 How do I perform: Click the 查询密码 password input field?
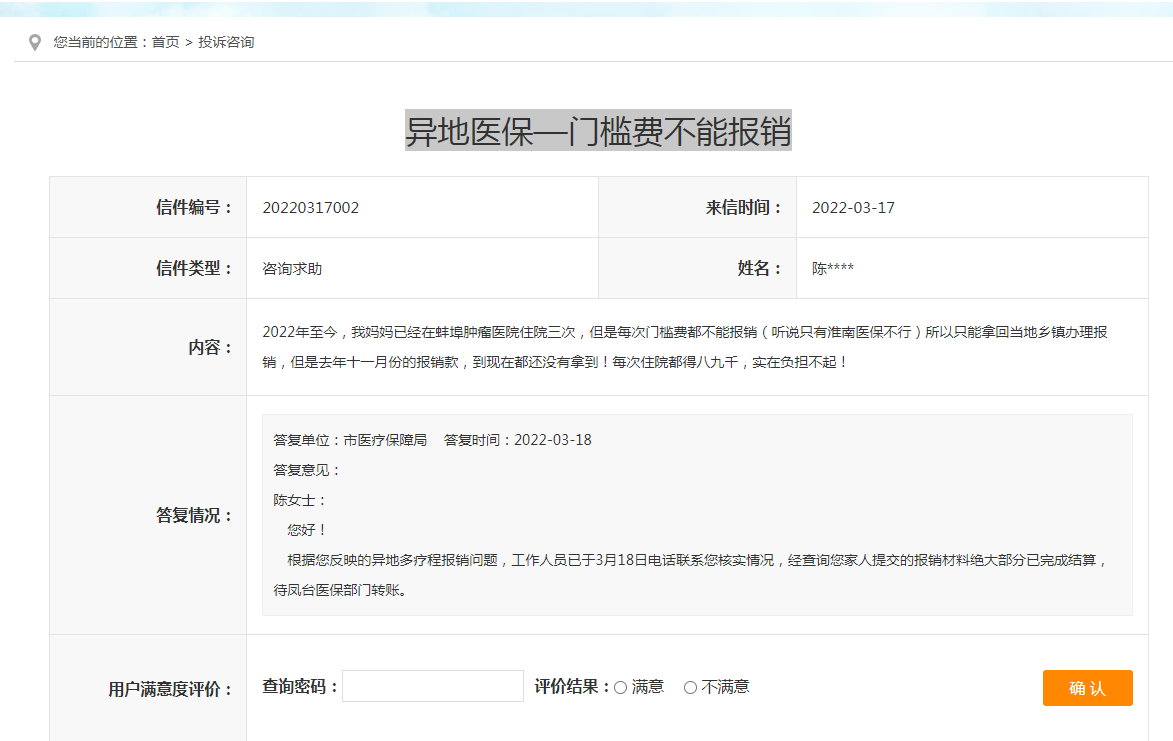[x=433, y=685]
